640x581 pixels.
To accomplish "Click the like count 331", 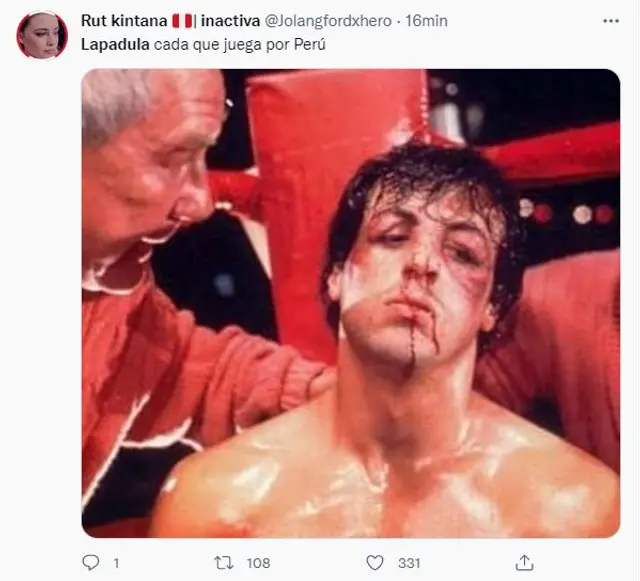I will click(409, 563).
